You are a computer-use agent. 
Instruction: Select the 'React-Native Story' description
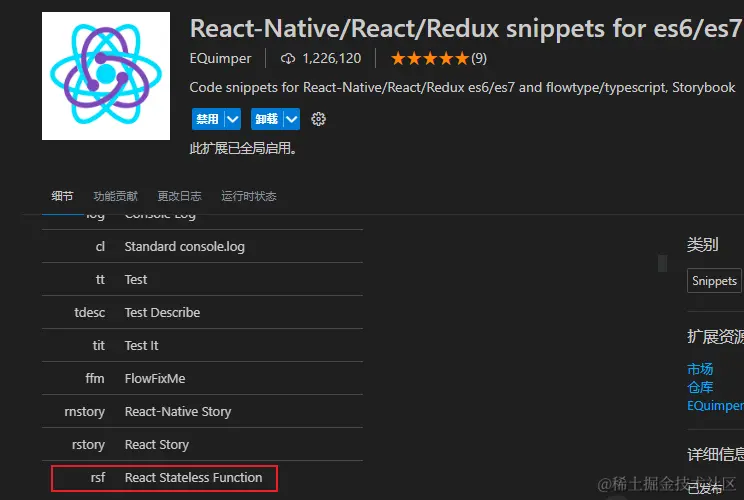178,411
